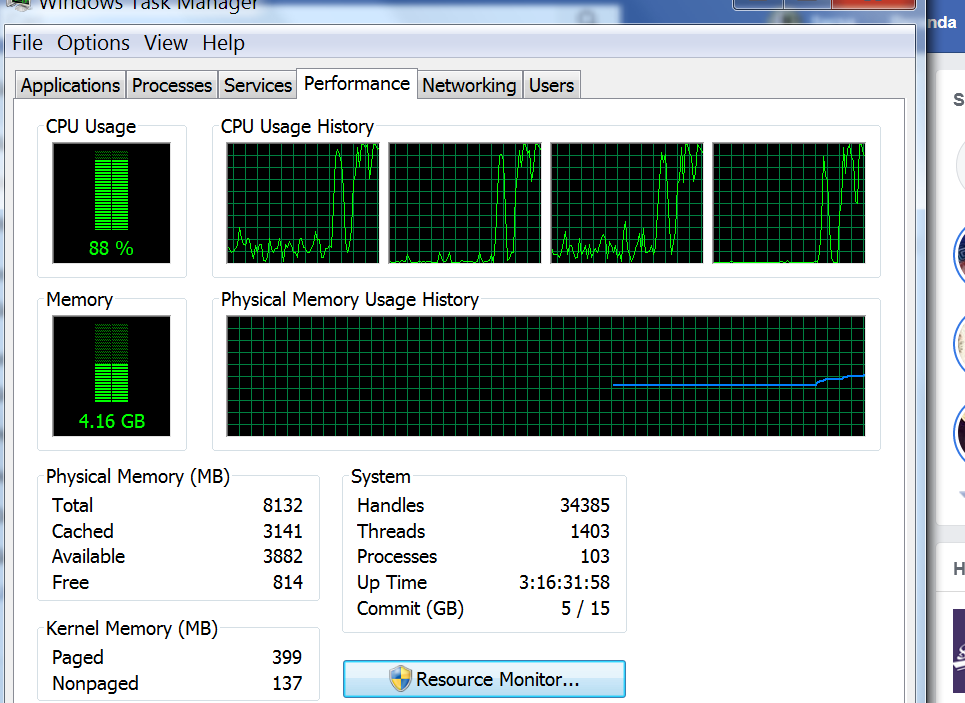965x703 pixels.
Task: Click the "Commit (GB)" label
Action: click(x=410, y=609)
